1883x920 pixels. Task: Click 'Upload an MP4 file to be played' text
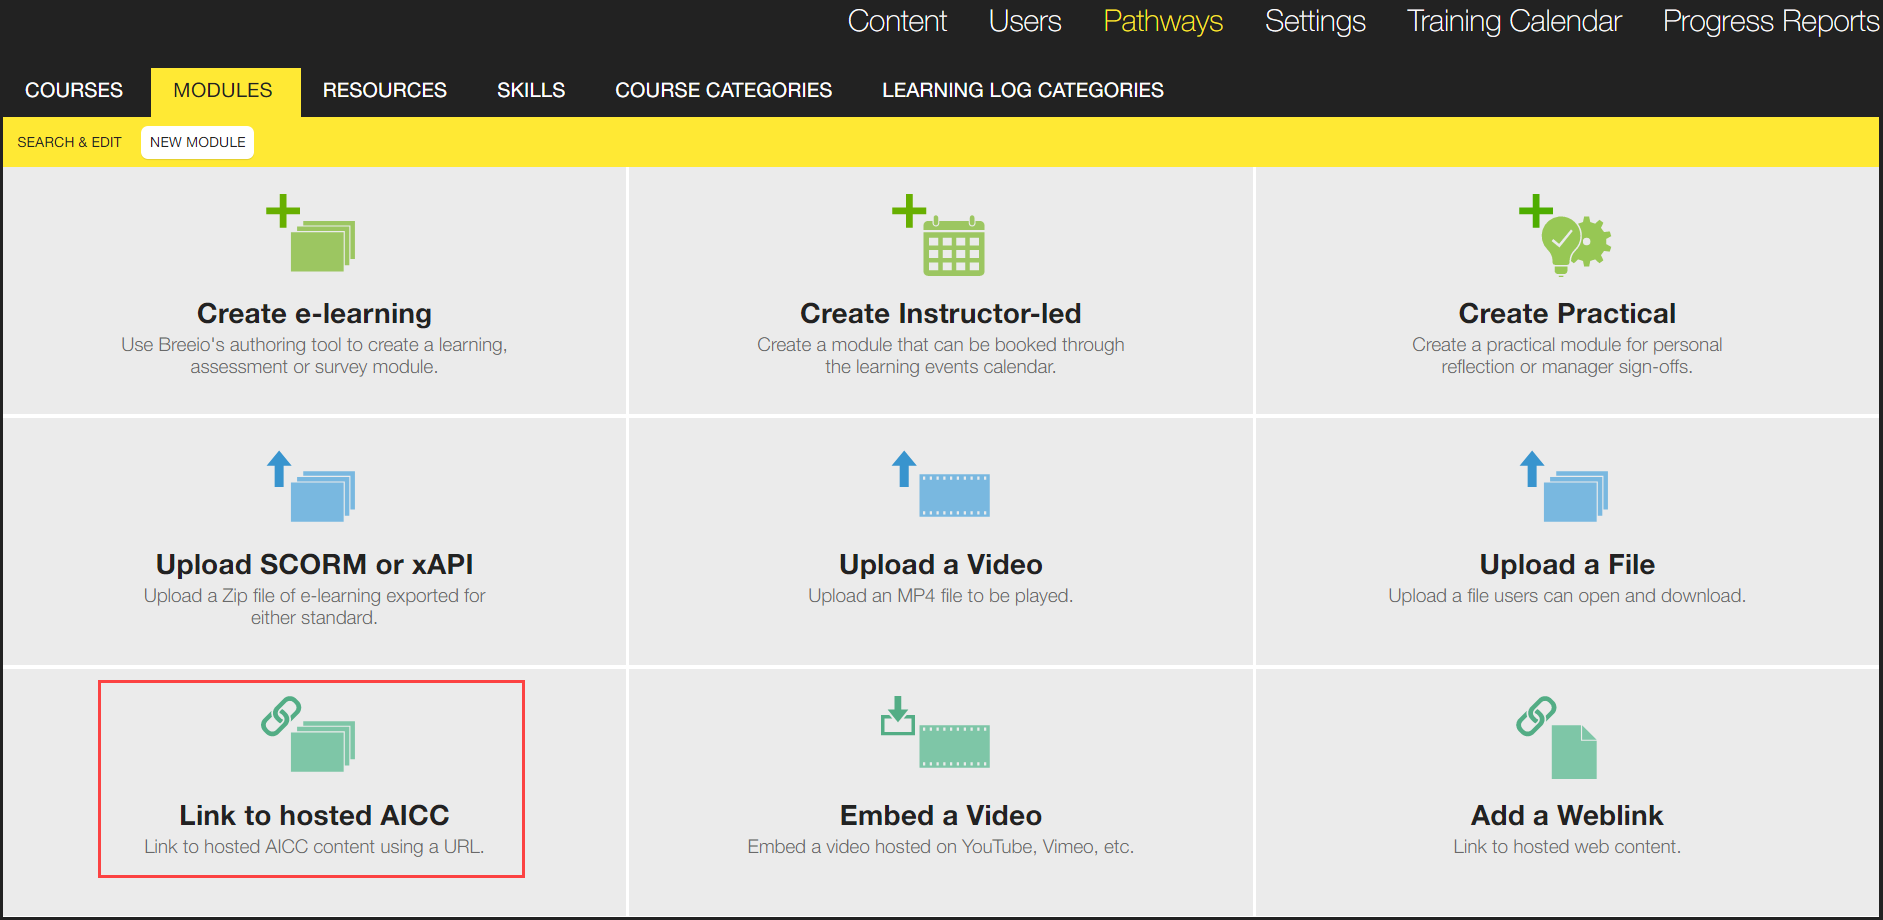(x=940, y=596)
